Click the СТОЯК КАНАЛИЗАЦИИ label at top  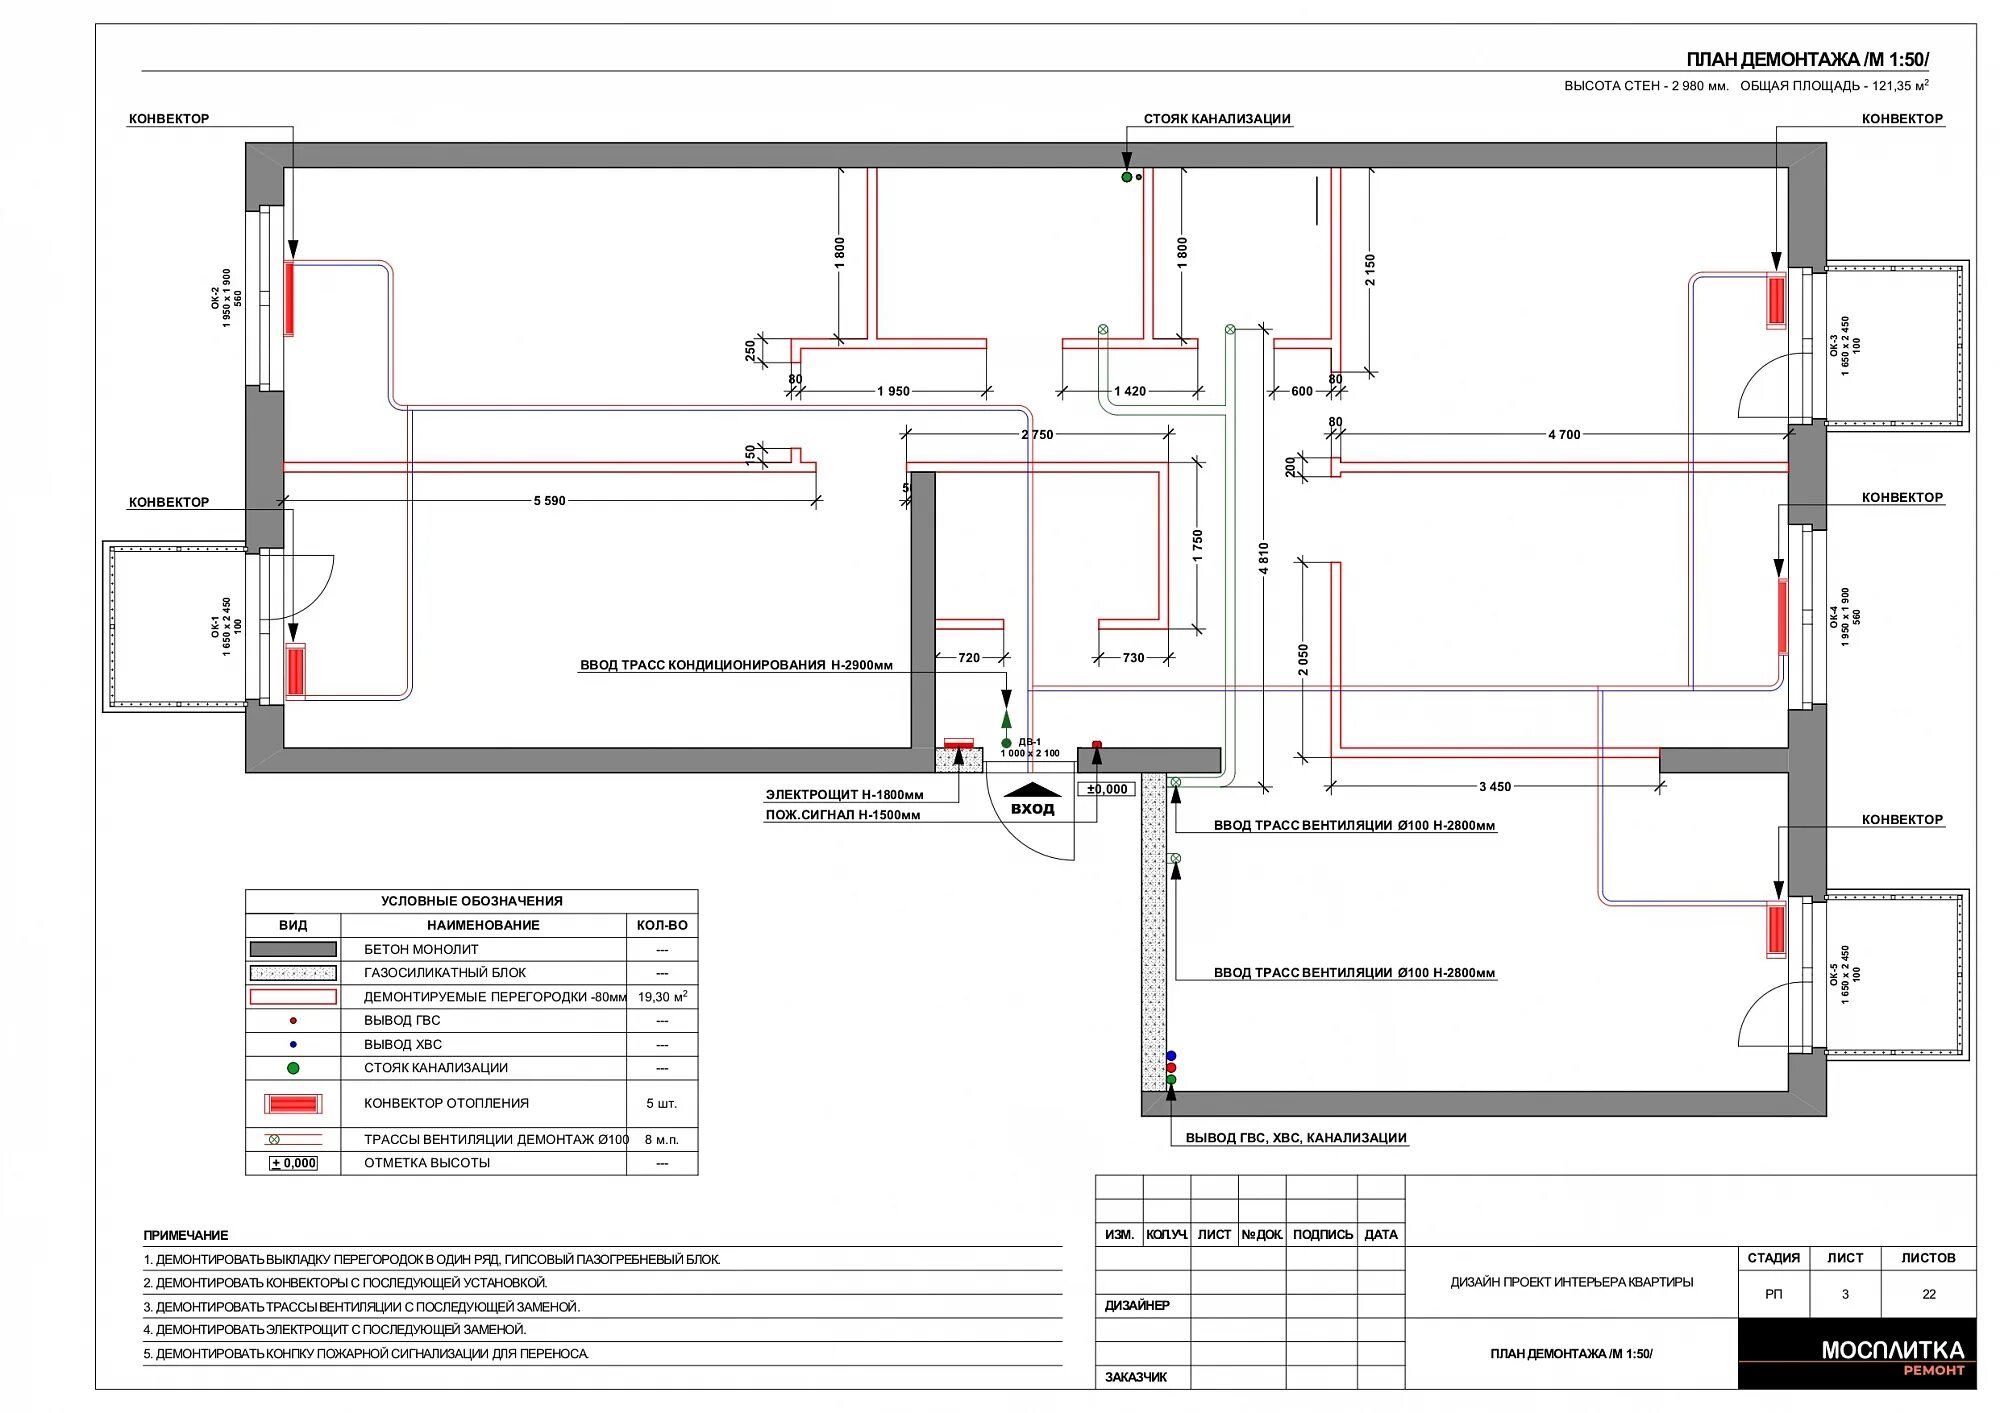pos(1216,119)
